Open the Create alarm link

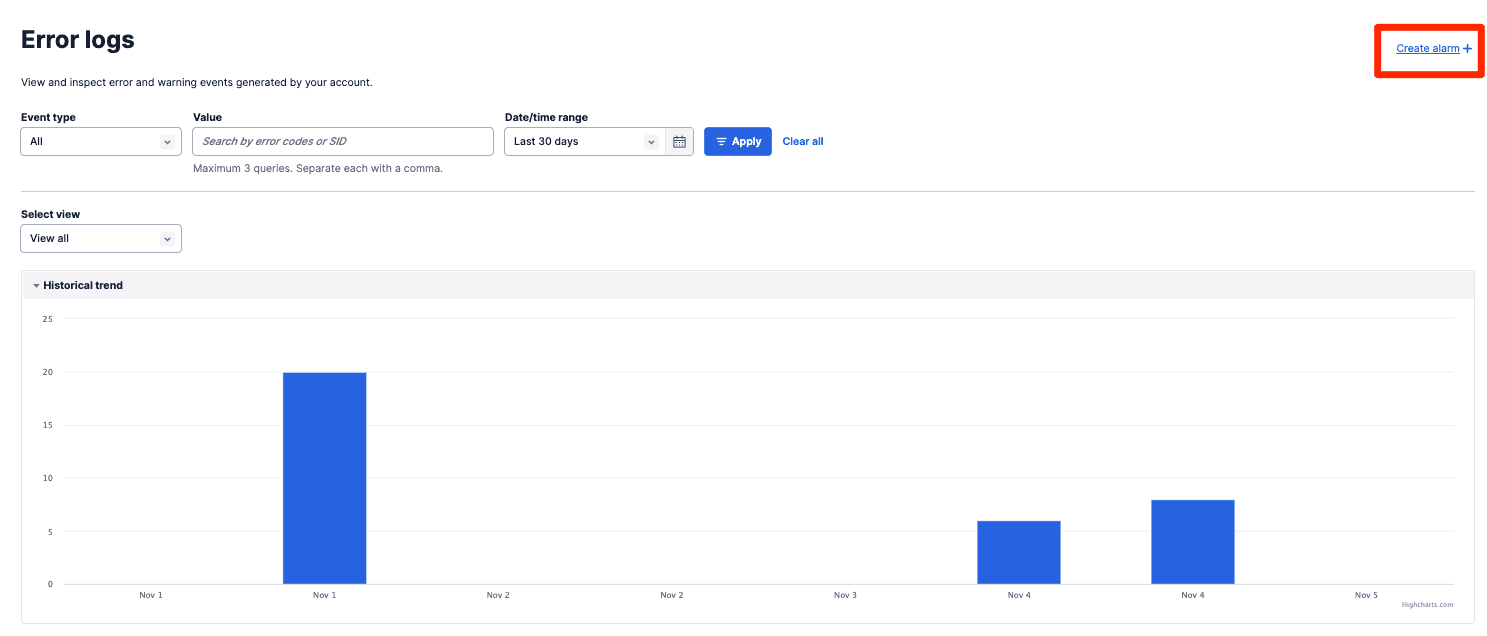click(x=1428, y=48)
